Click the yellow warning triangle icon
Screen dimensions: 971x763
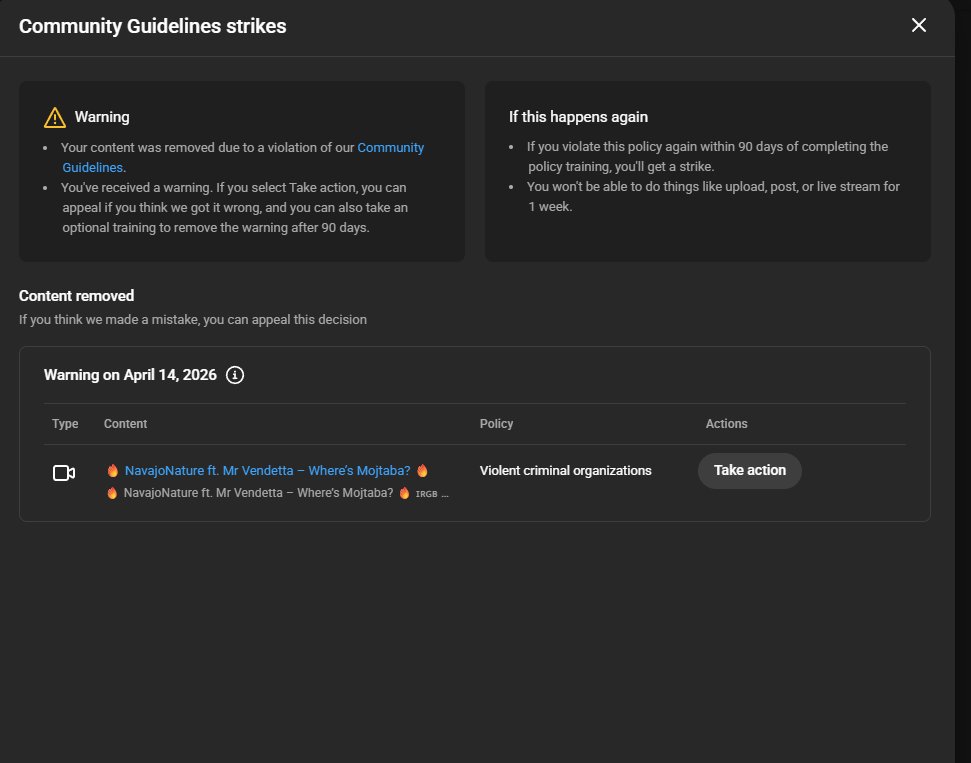(x=55, y=118)
